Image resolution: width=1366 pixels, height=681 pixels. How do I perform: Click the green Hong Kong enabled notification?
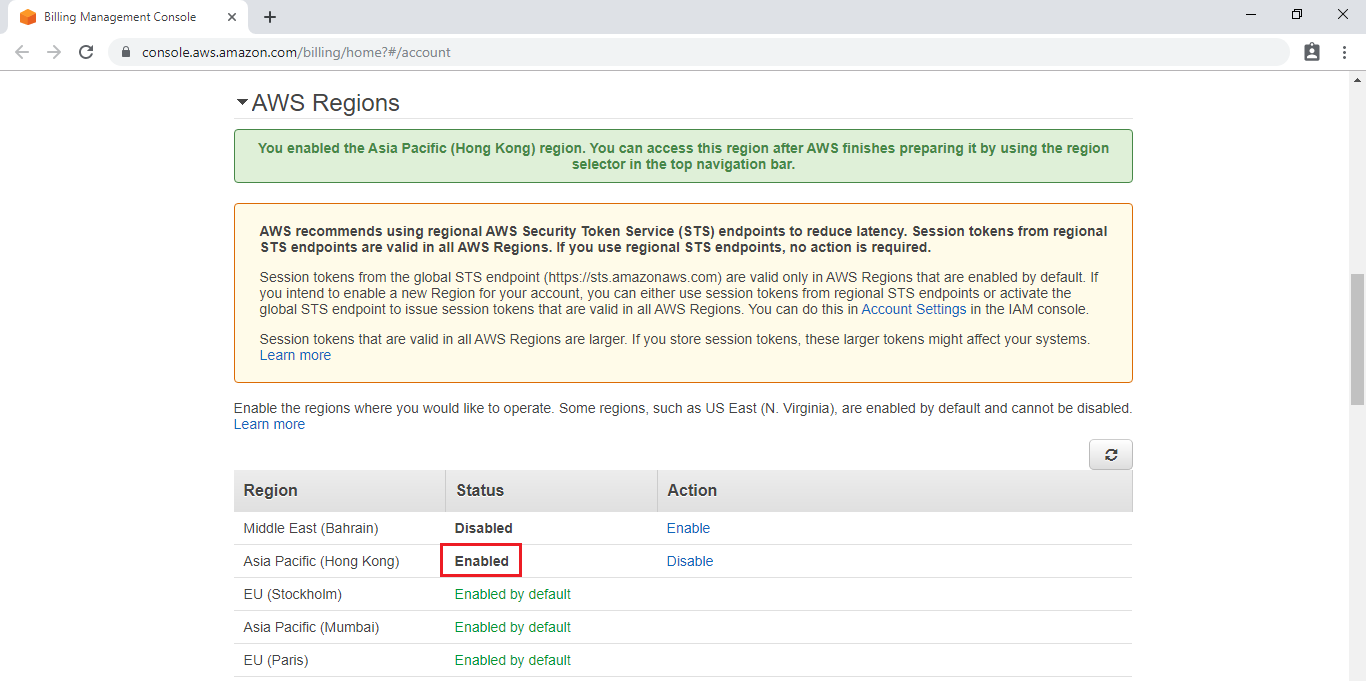(683, 156)
